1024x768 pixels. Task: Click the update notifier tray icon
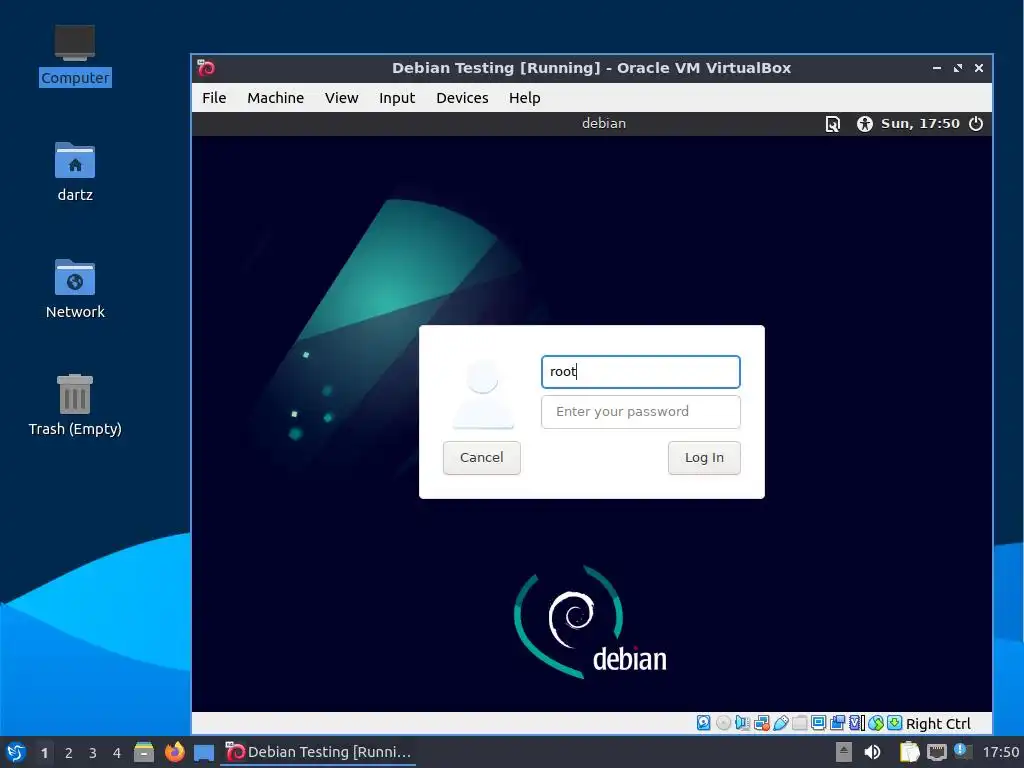[x=962, y=751]
